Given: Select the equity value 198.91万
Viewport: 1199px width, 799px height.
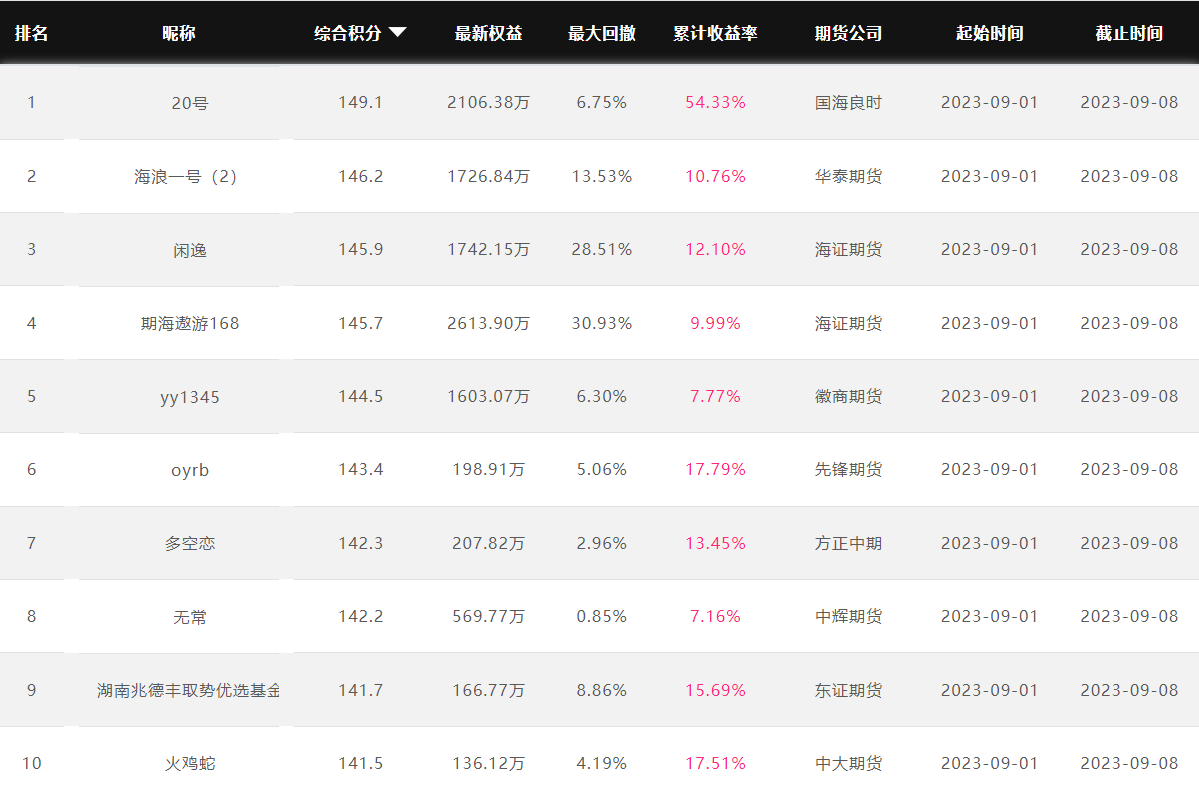Looking at the screenshot, I should [489, 469].
